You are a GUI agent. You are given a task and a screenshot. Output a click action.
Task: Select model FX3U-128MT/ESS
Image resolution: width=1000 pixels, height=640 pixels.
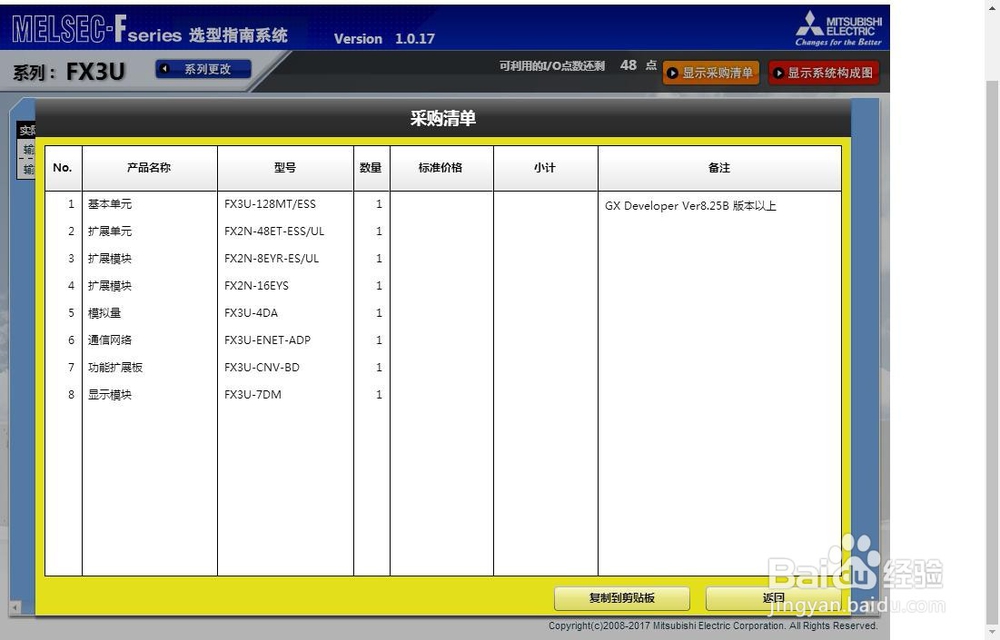270,204
